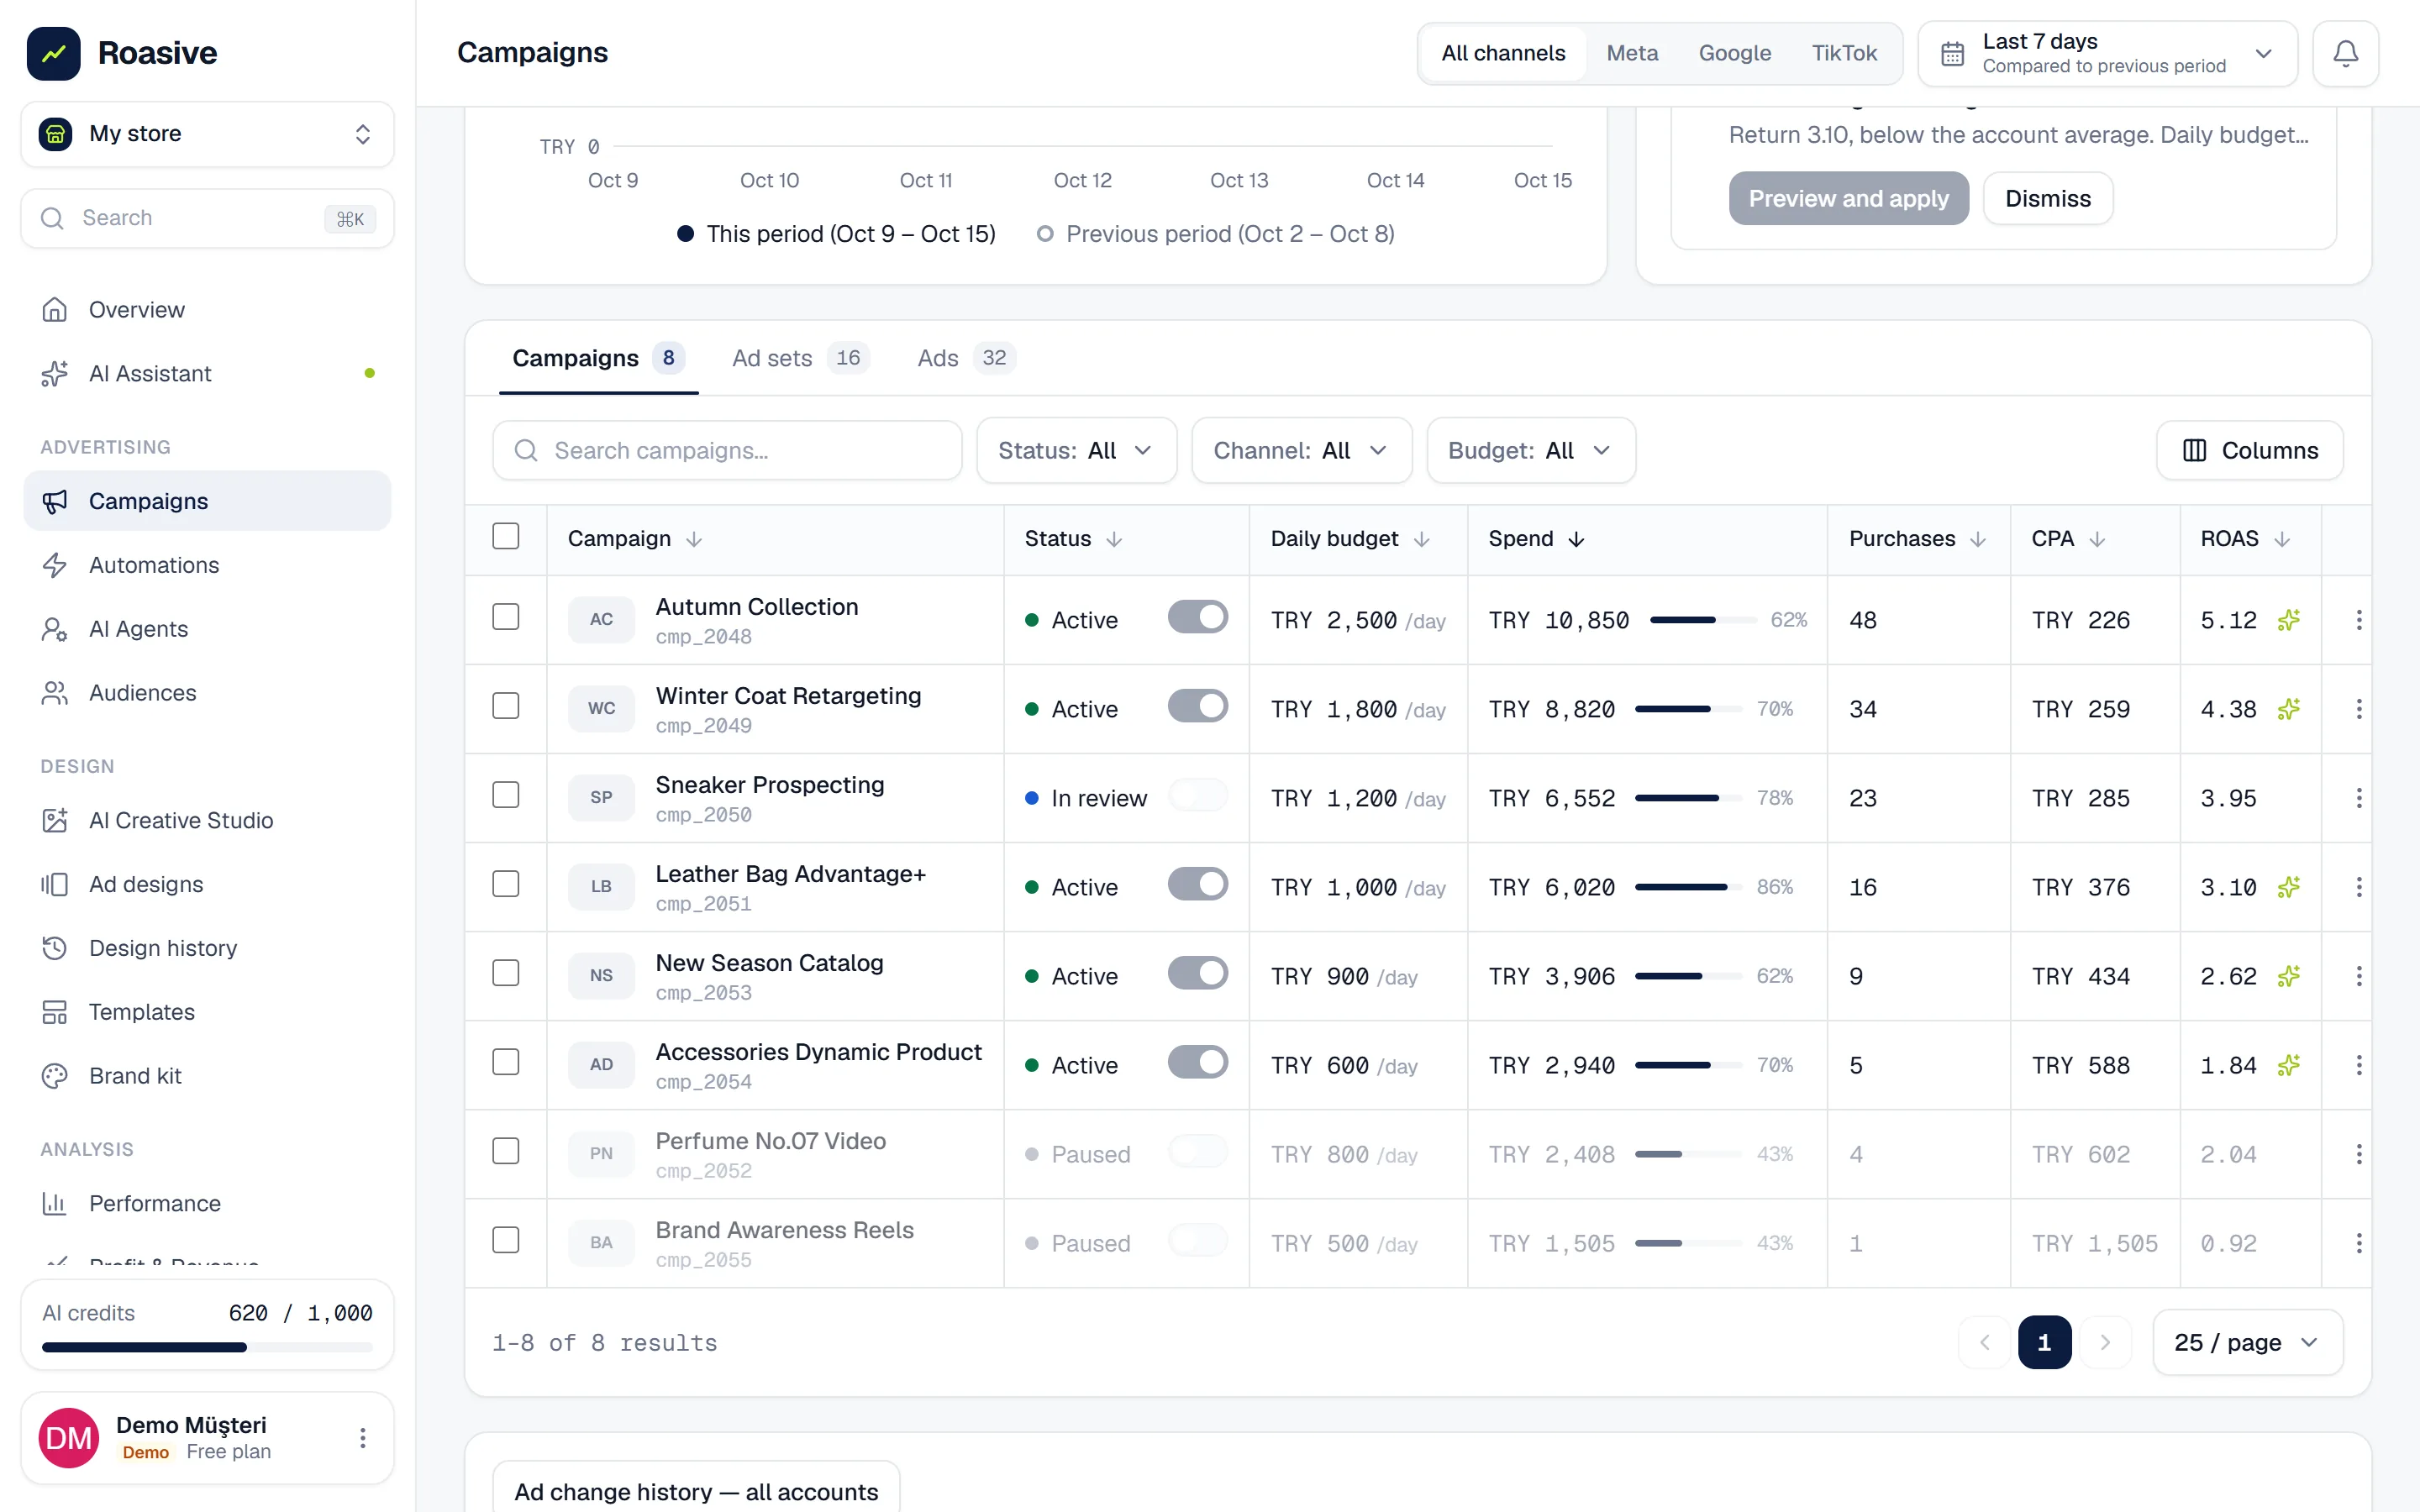Open the Status: All filter
2420x1512 pixels.
(x=1076, y=451)
